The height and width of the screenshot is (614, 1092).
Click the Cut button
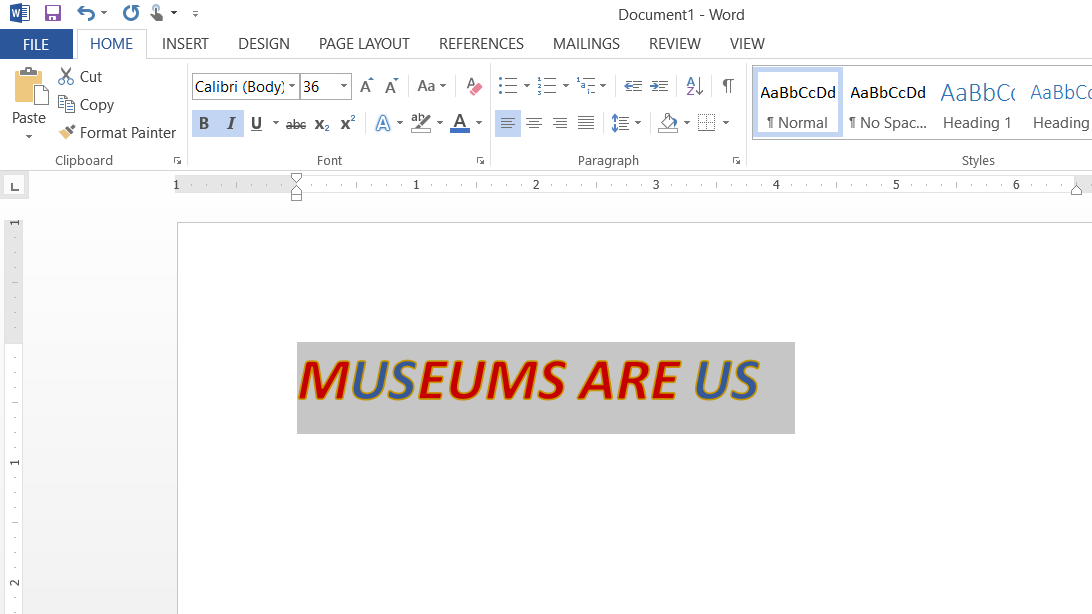(x=80, y=77)
